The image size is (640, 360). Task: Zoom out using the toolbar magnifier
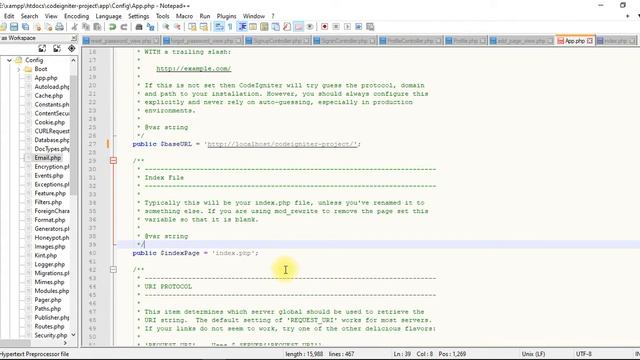point(177,27)
